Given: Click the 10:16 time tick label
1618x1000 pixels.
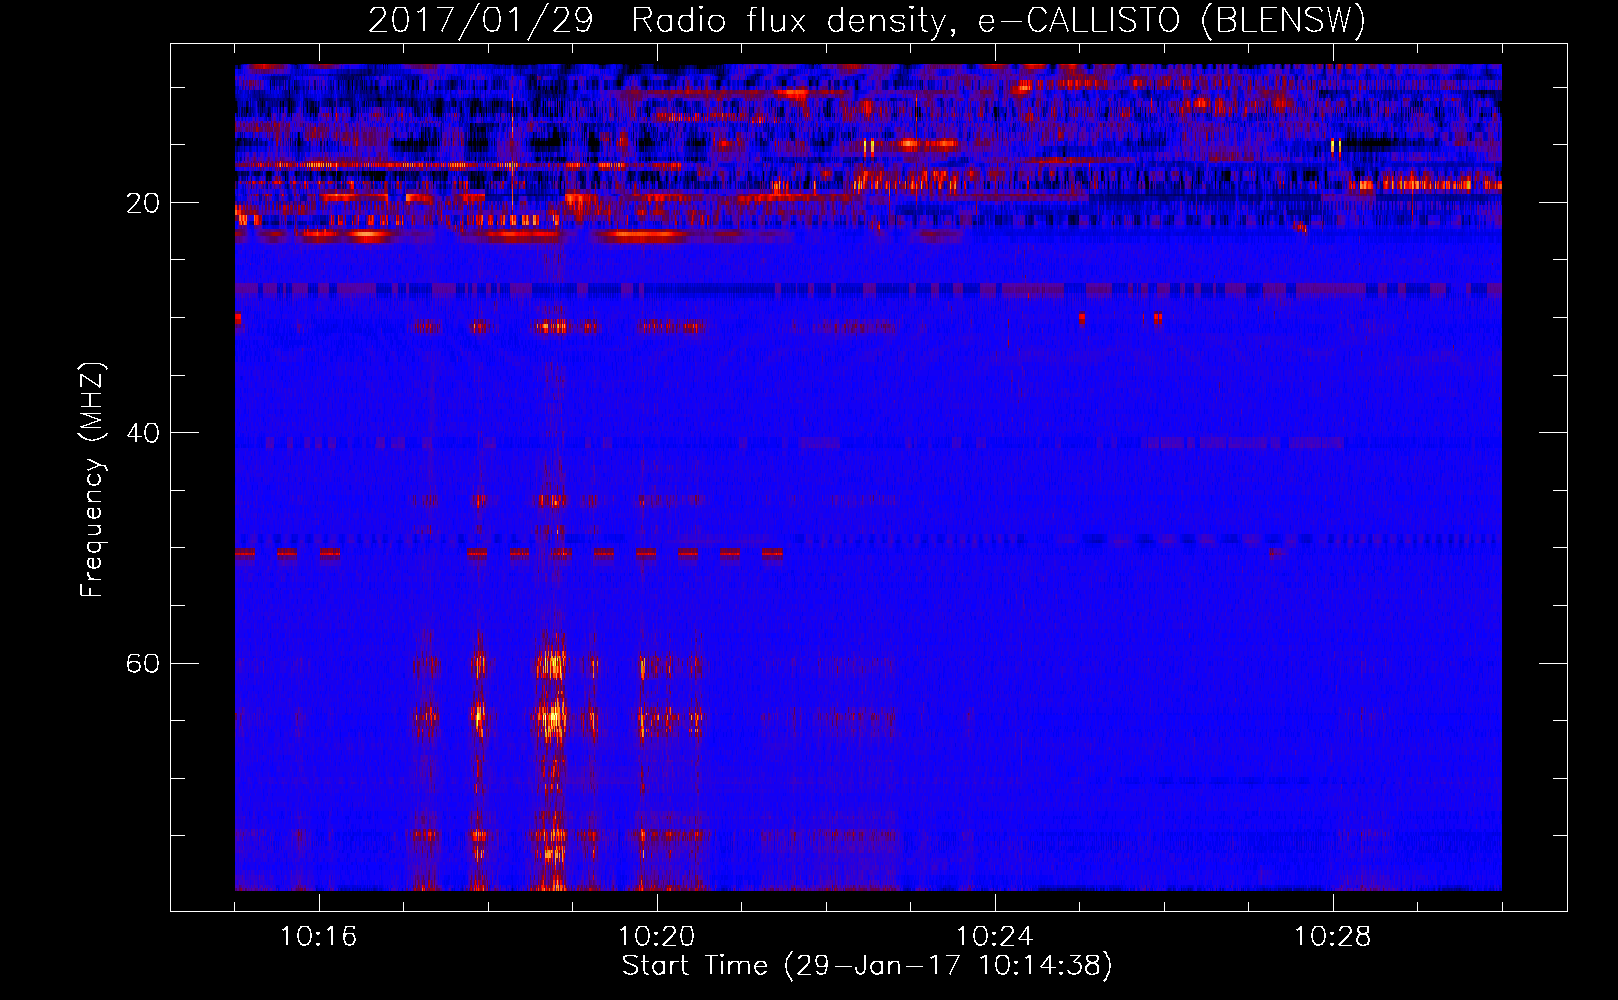Looking at the screenshot, I should (319, 937).
